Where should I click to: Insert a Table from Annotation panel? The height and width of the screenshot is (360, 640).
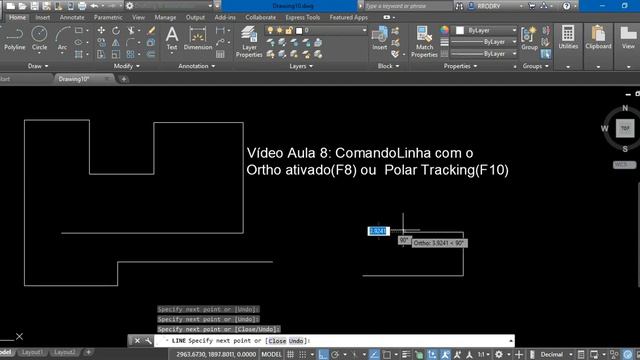coord(220,54)
